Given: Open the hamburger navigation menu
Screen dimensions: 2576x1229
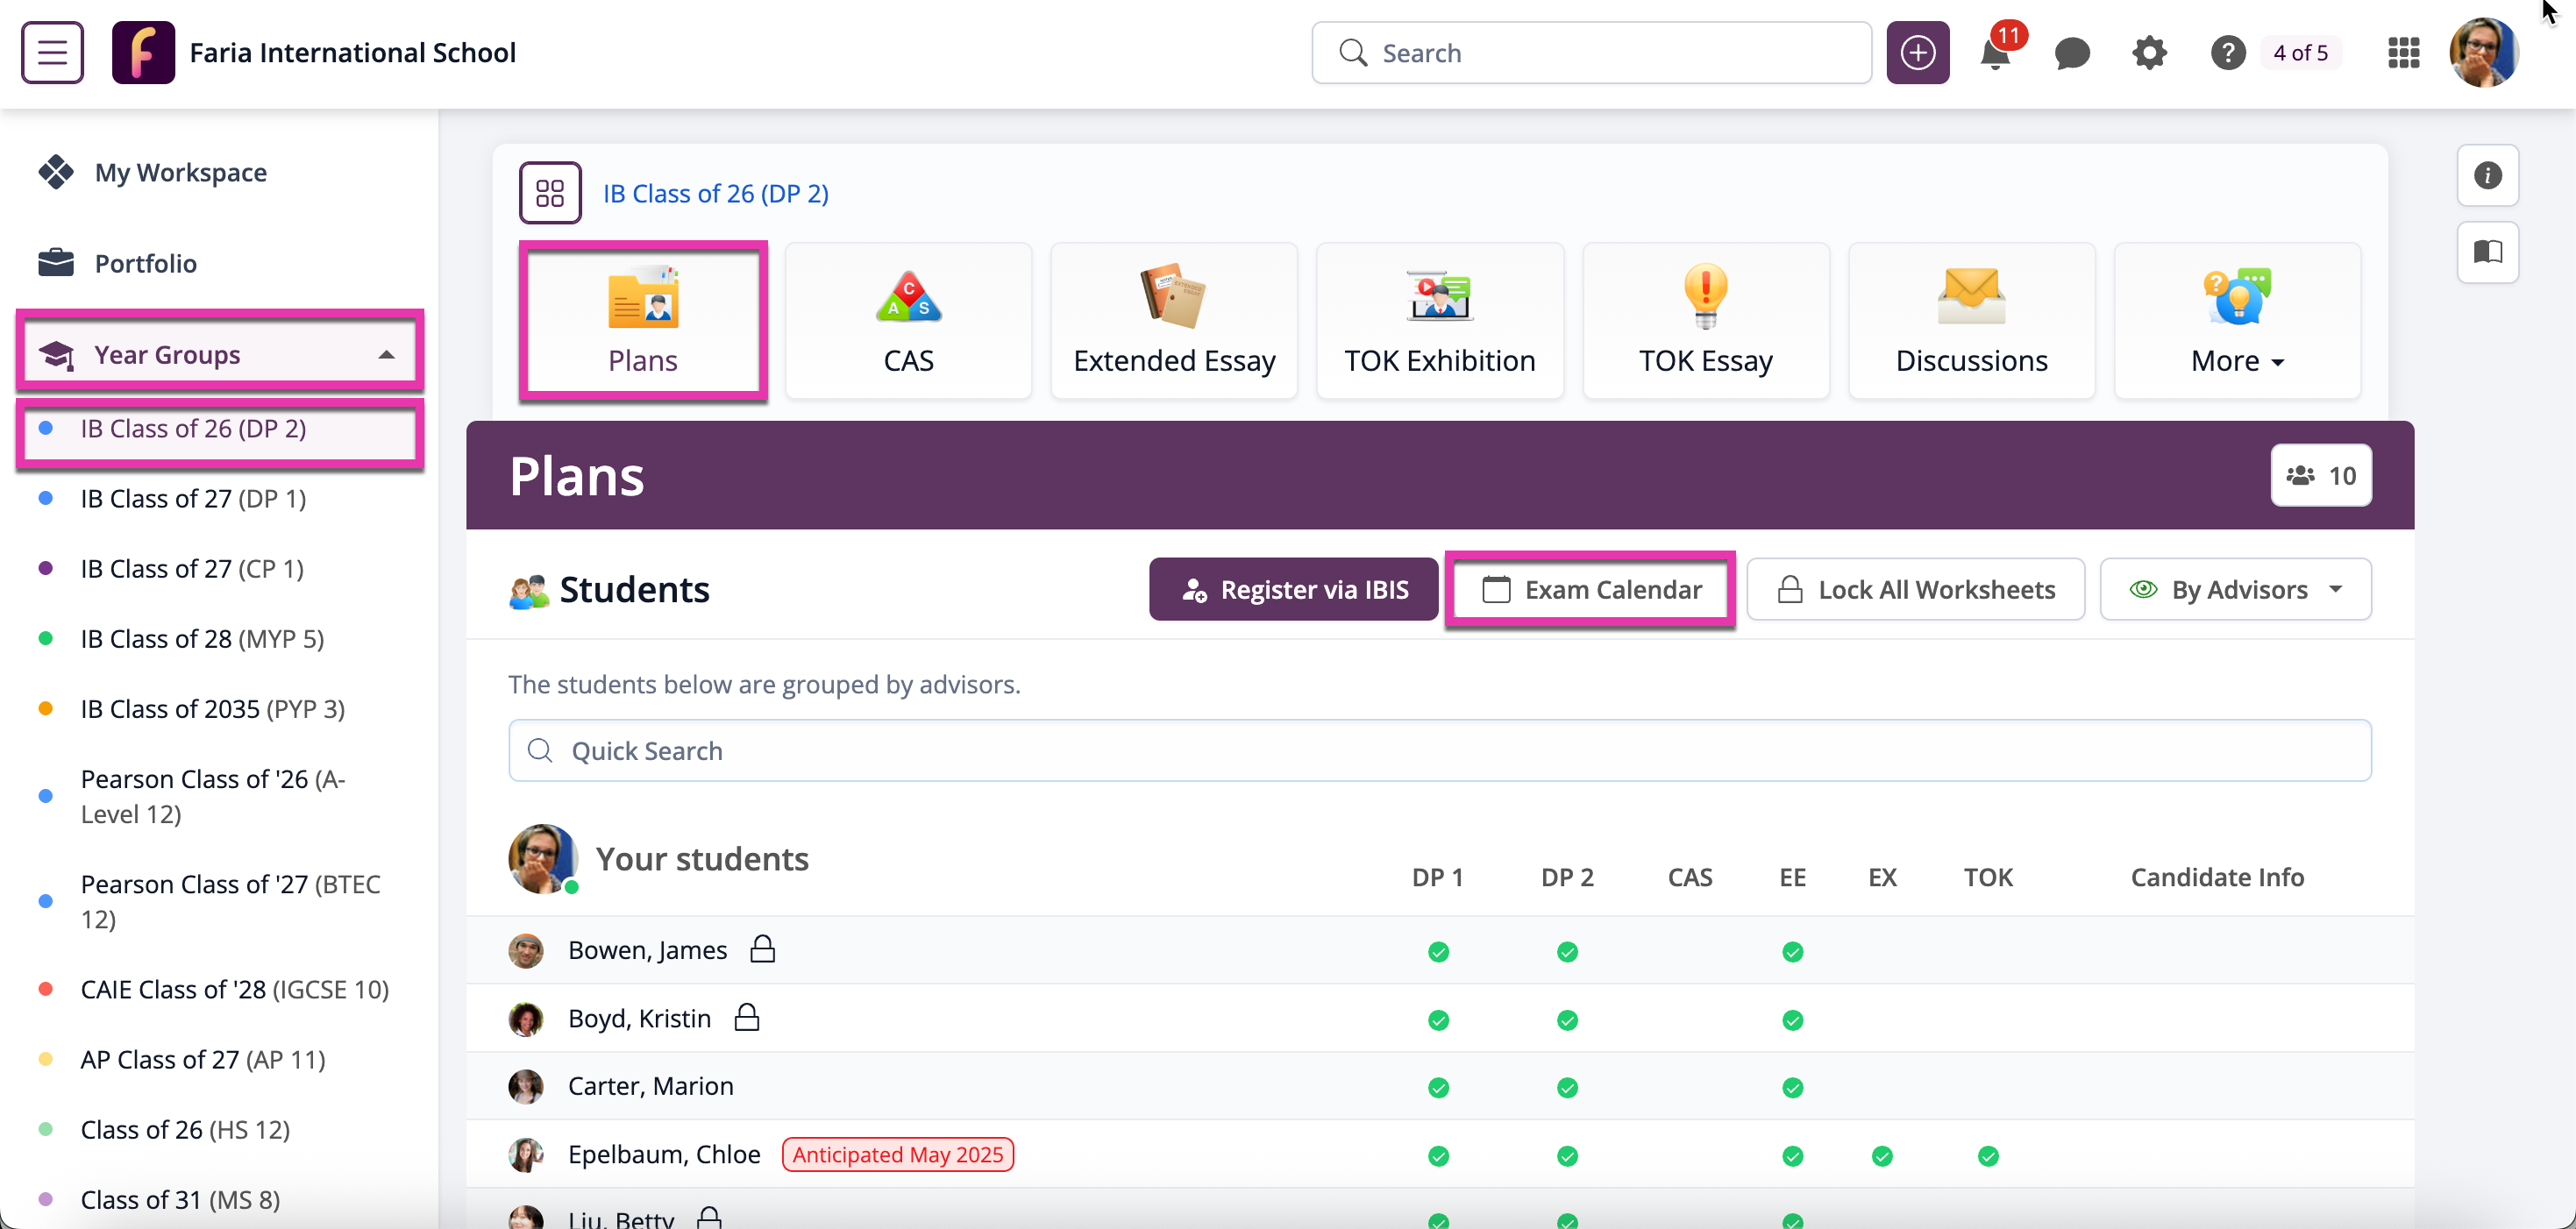Looking at the screenshot, I should [x=52, y=52].
